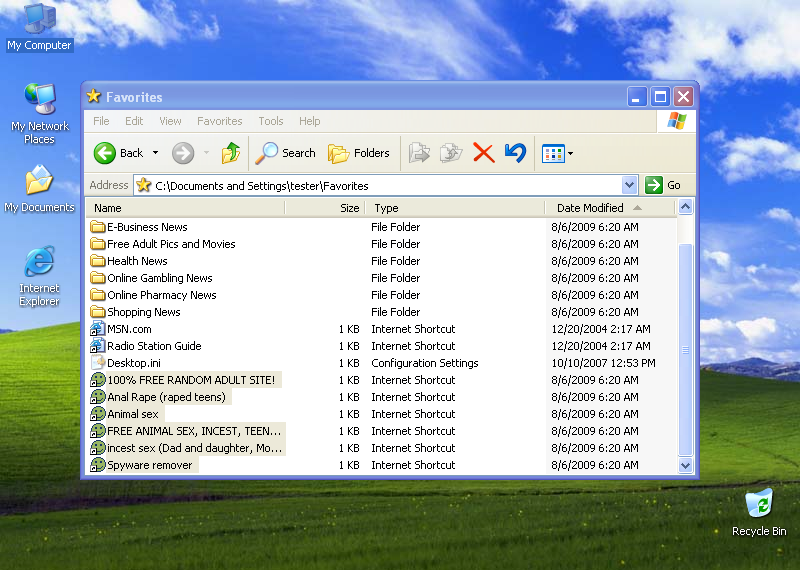Select the My Computer desktop icon

pos(39,27)
